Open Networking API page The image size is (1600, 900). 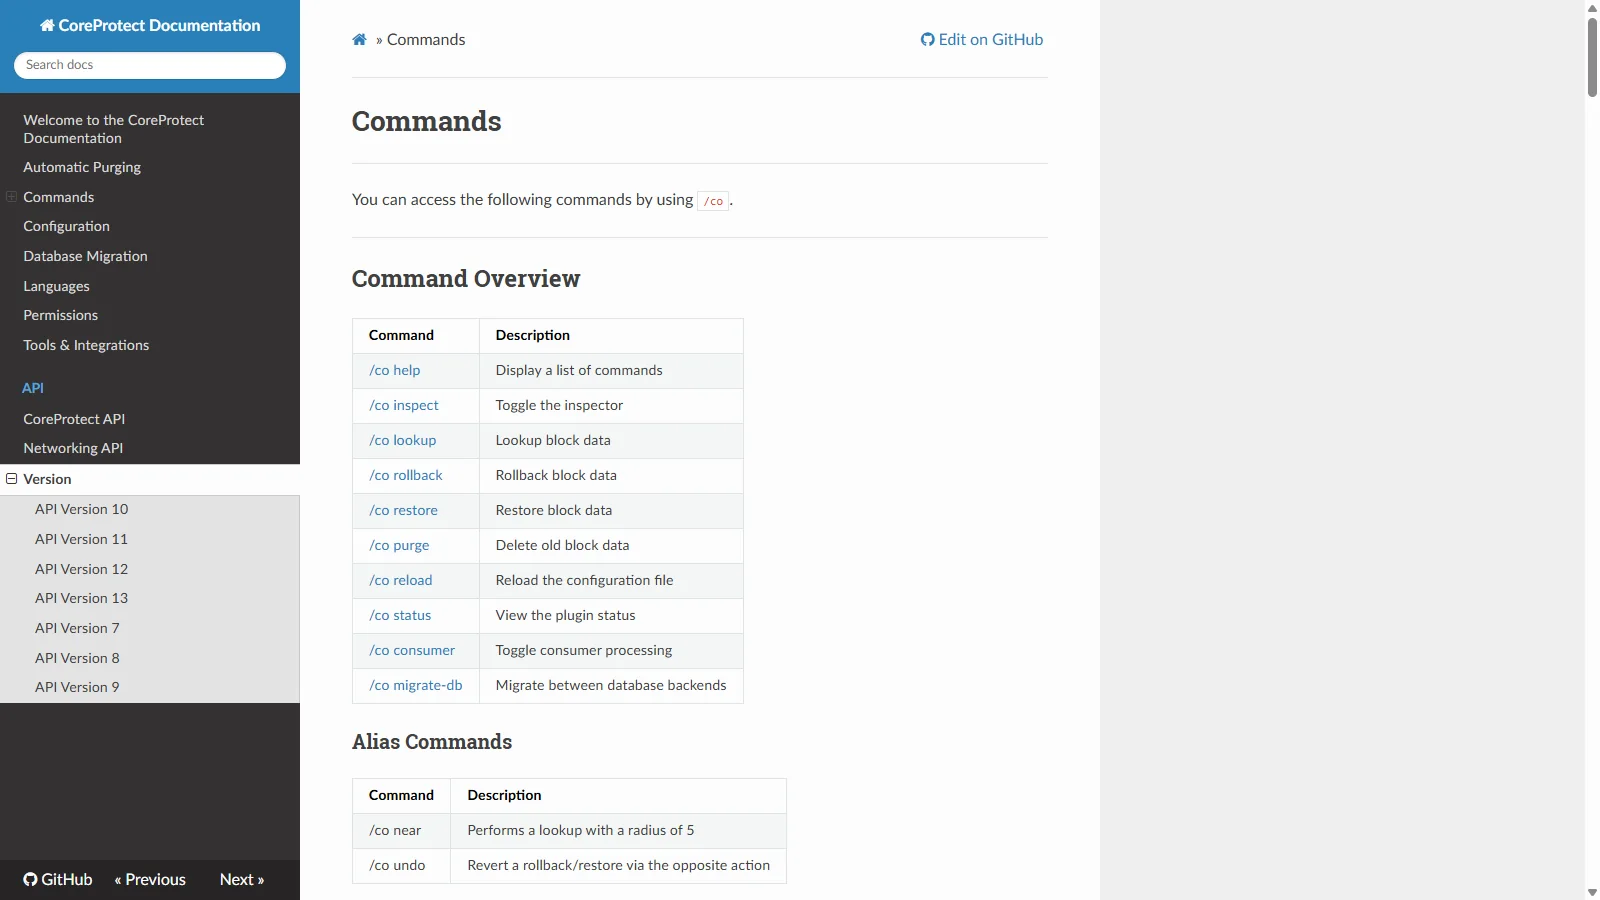[73, 448]
